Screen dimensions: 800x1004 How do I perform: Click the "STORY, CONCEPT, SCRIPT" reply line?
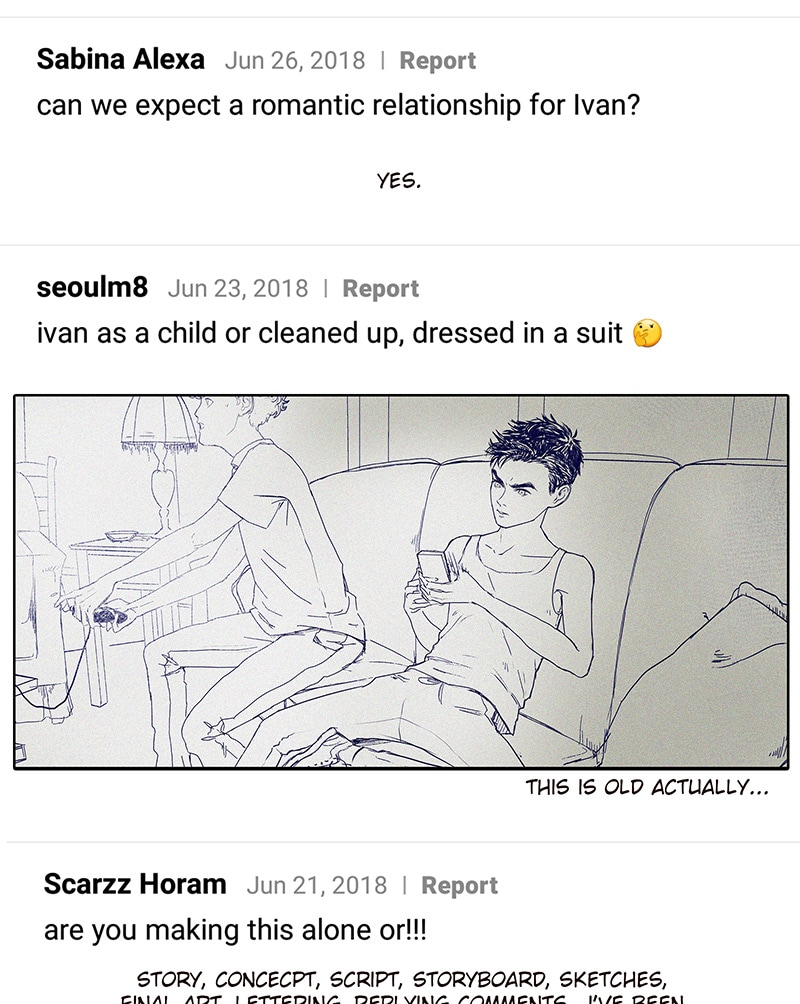point(401,978)
